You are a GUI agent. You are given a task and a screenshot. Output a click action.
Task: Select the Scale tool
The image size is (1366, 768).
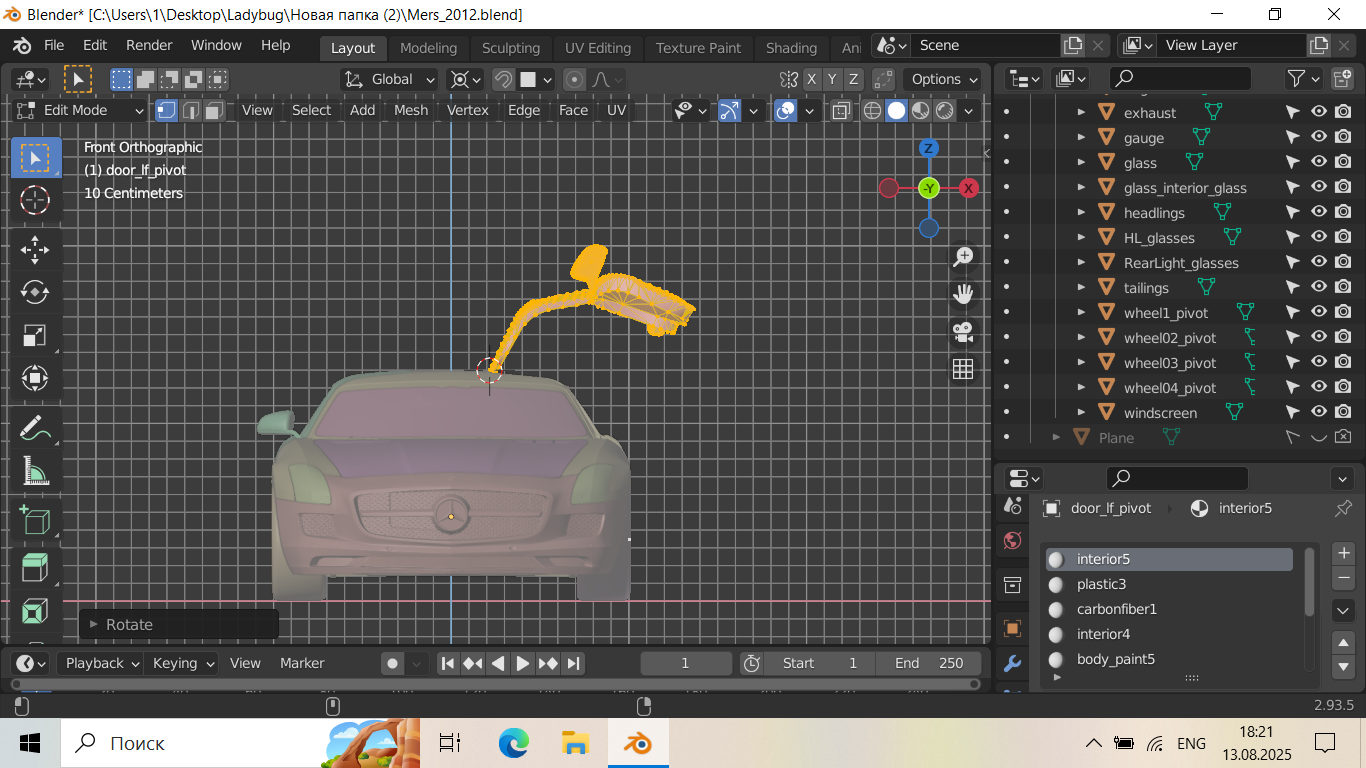click(35, 335)
